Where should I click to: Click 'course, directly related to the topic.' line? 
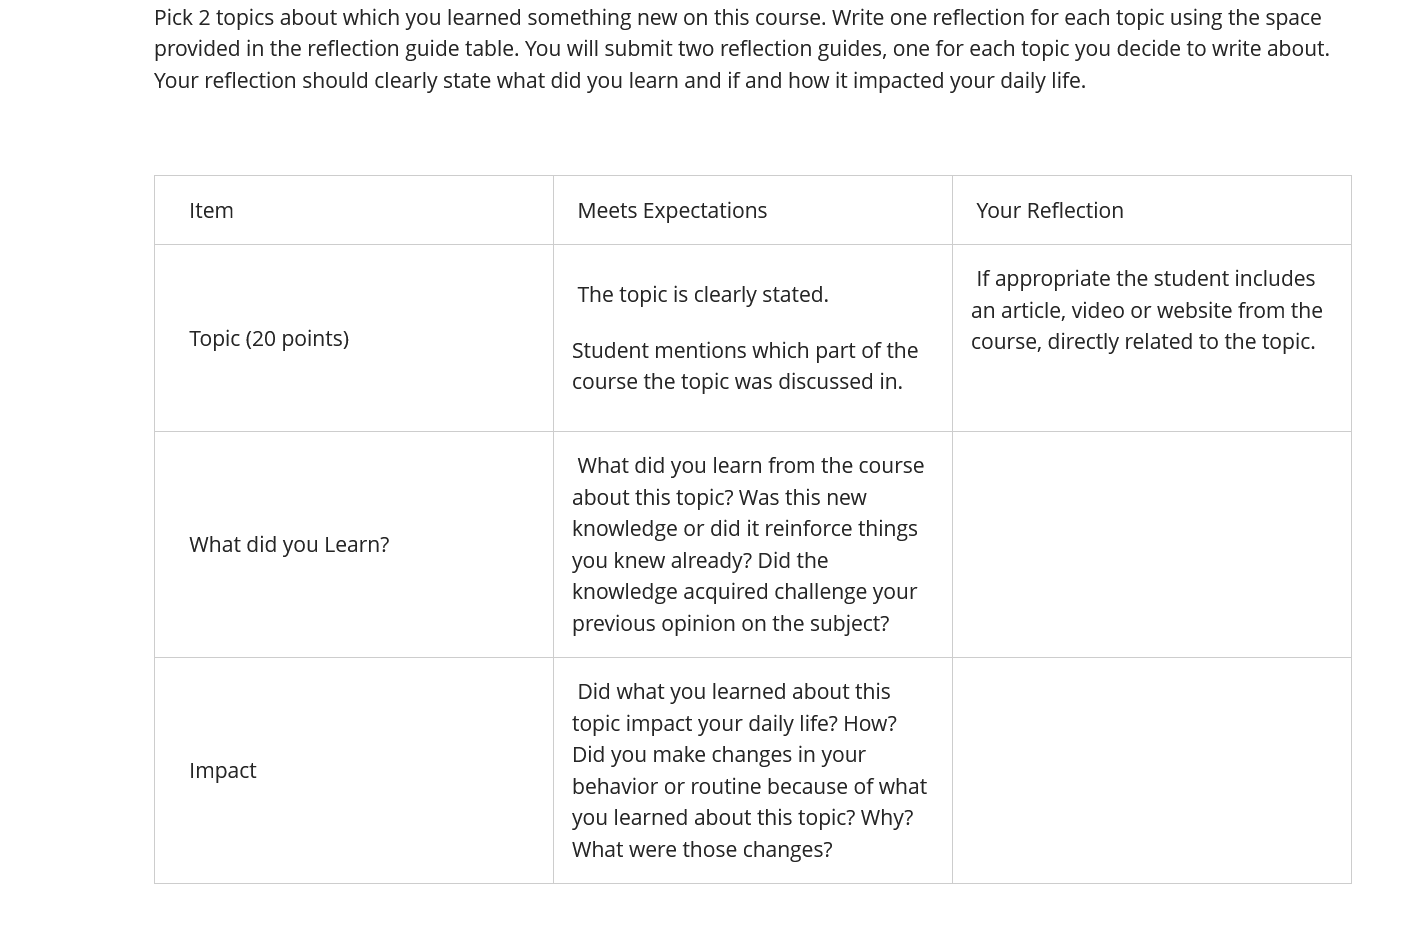tap(1143, 341)
